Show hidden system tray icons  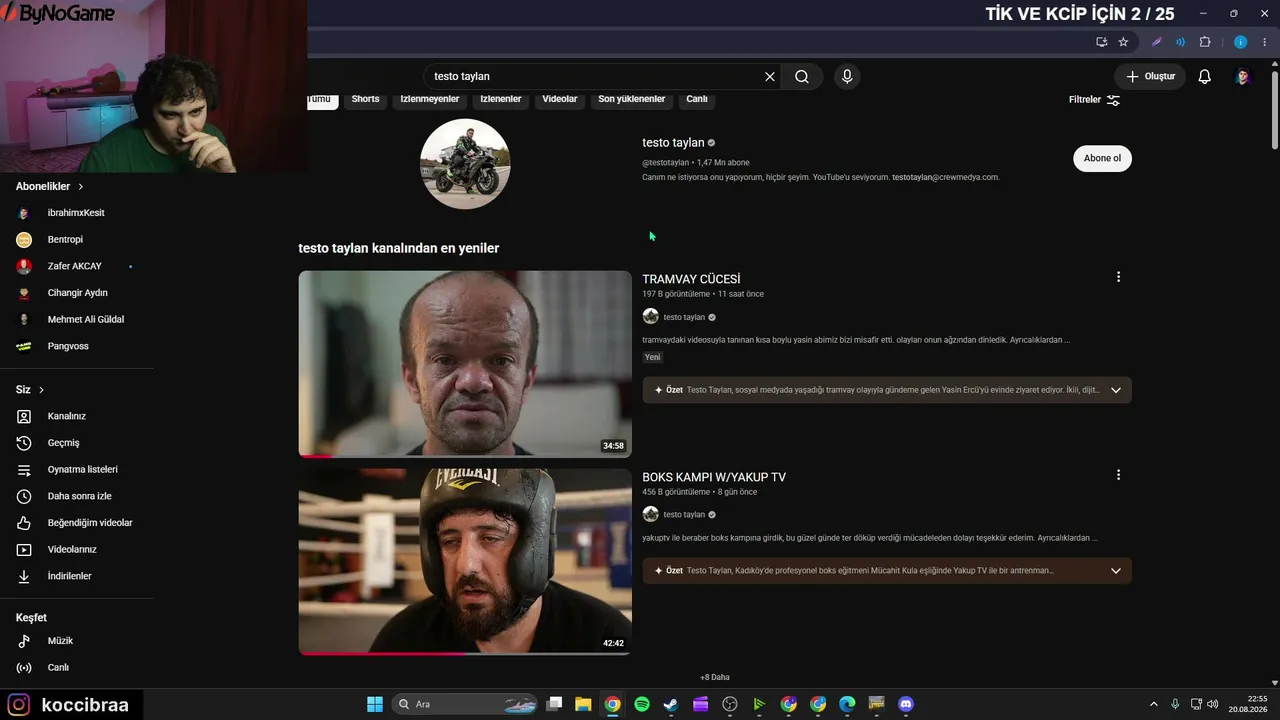pyautogui.click(x=1153, y=704)
